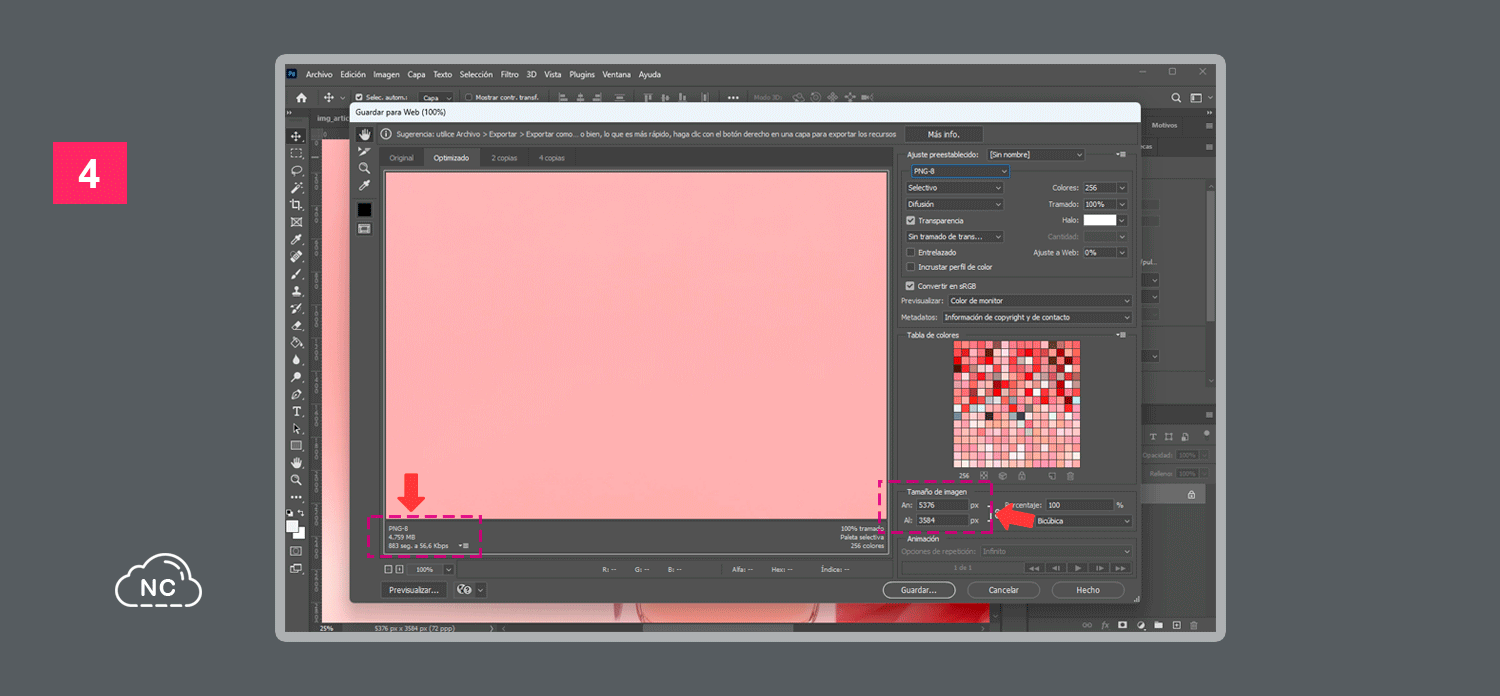Select Frame tool in Photoshop toolbar
The image size is (1500, 696).
click(296, 222)
